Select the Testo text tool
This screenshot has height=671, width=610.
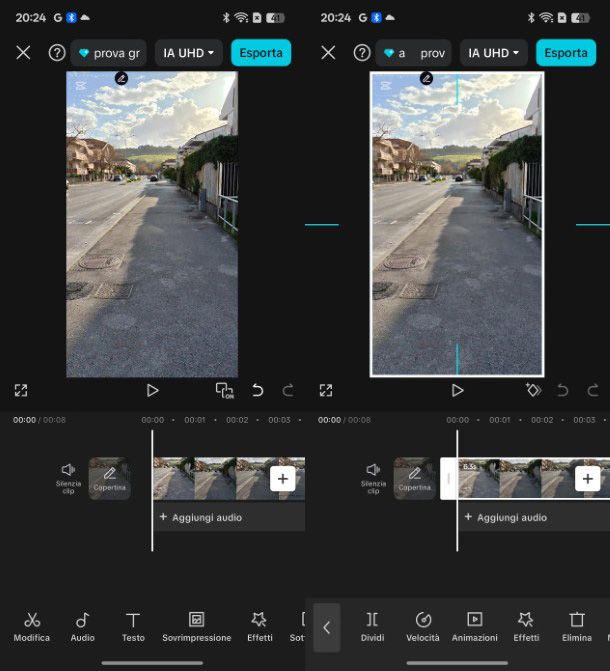point(133,627)
